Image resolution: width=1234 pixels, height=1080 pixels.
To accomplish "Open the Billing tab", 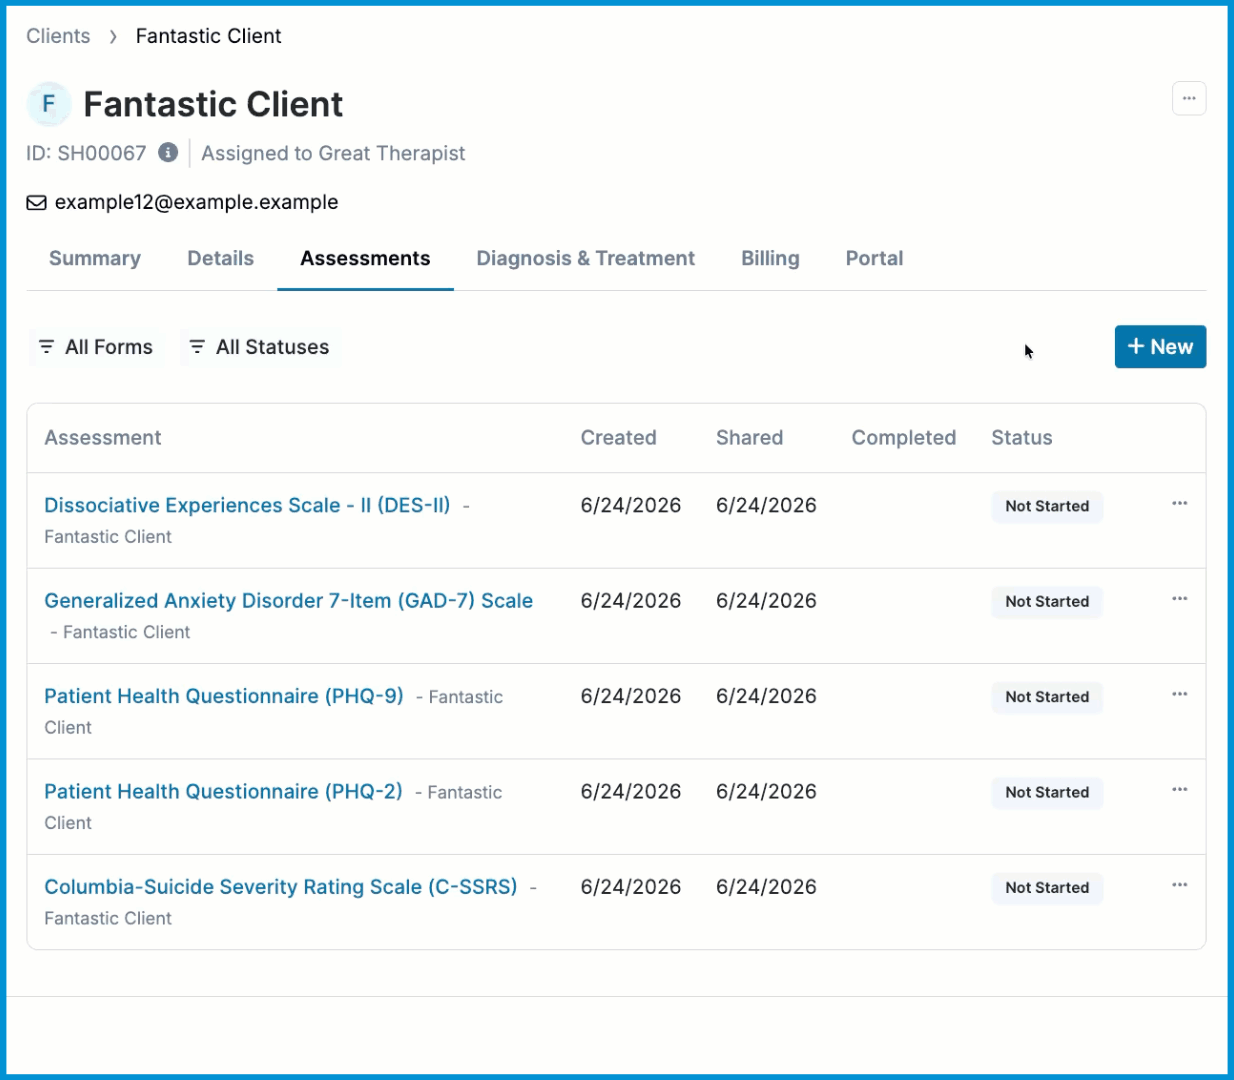I will [x=770, y=258].
